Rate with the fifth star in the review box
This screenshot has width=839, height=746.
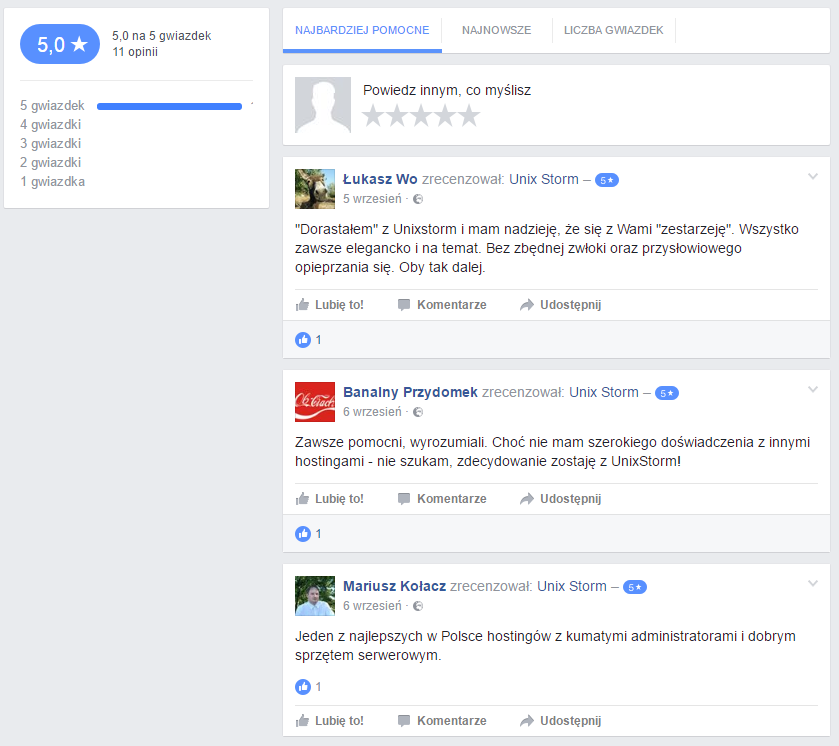[x=469, y=116]
